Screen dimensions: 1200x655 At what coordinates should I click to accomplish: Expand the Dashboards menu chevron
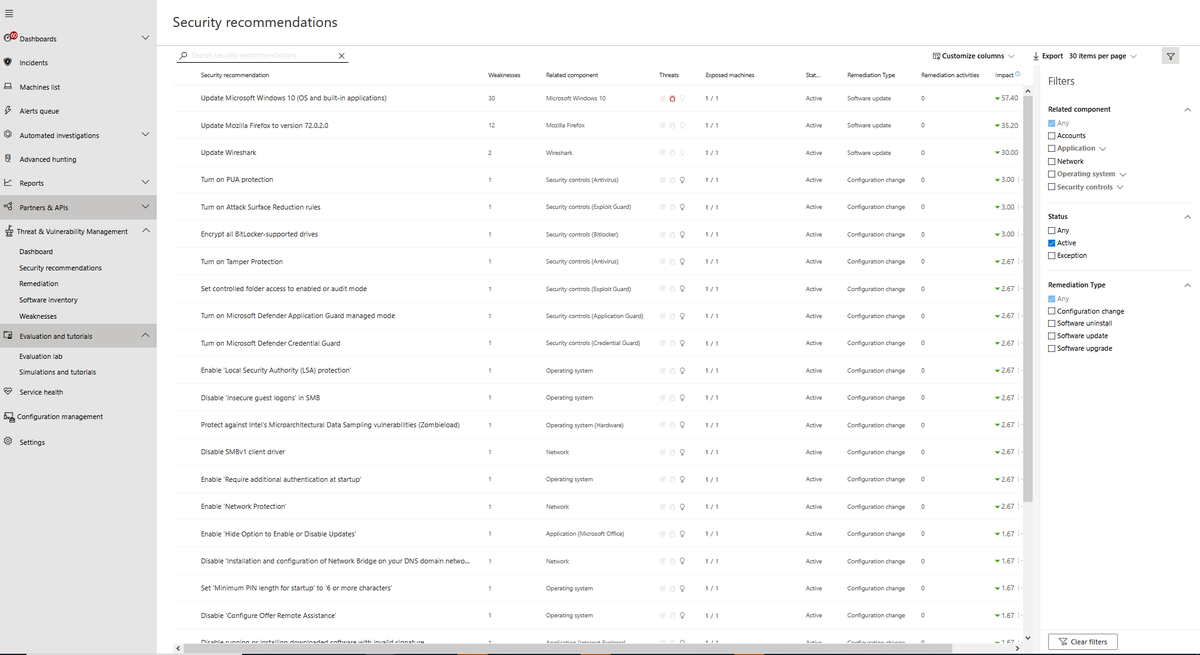pos(145,38)
